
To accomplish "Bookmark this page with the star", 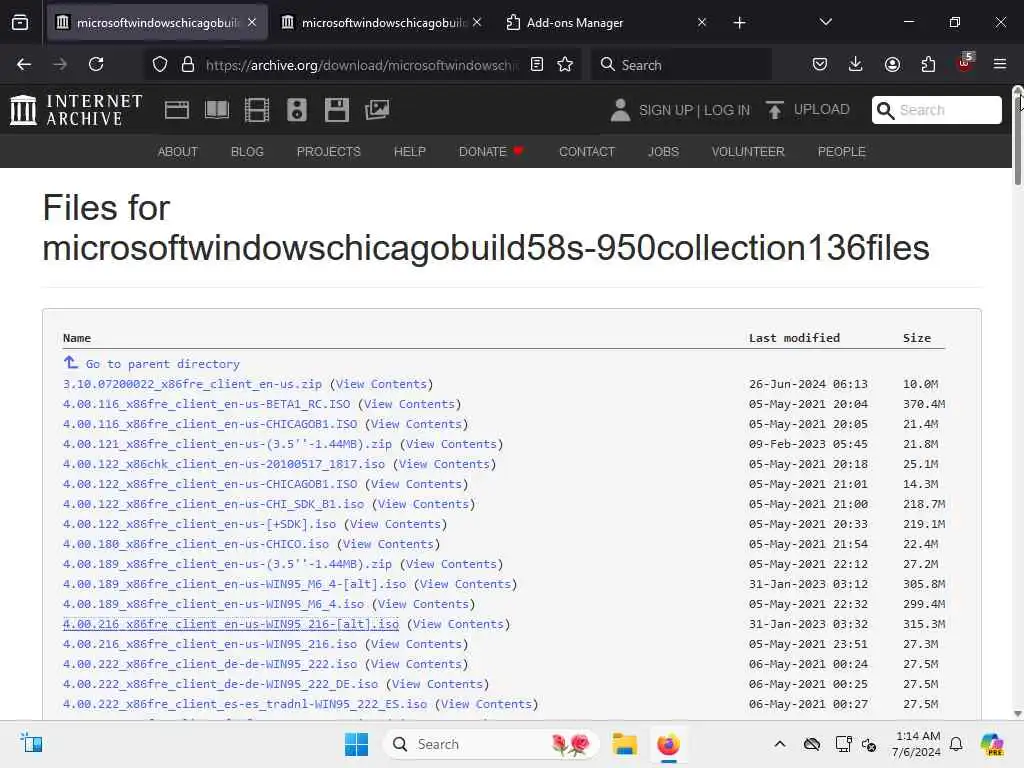I will (x=565, y=65).
